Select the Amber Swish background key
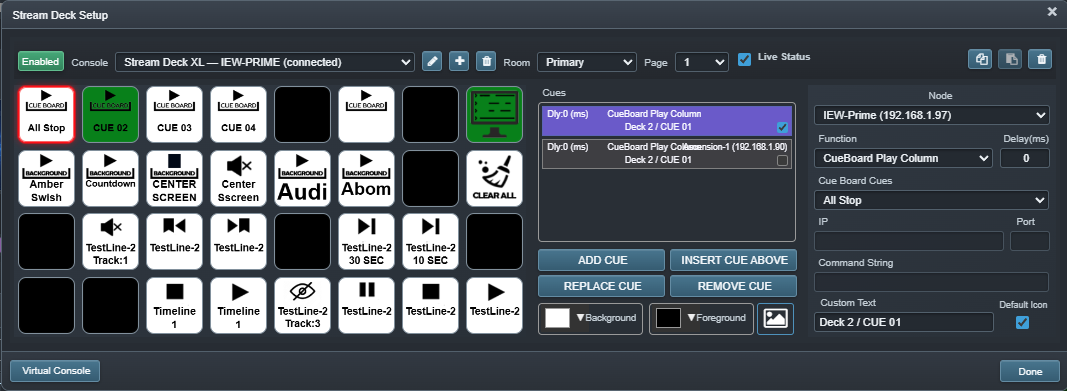This screenshot has height=391, width=1067. (46, 178)
